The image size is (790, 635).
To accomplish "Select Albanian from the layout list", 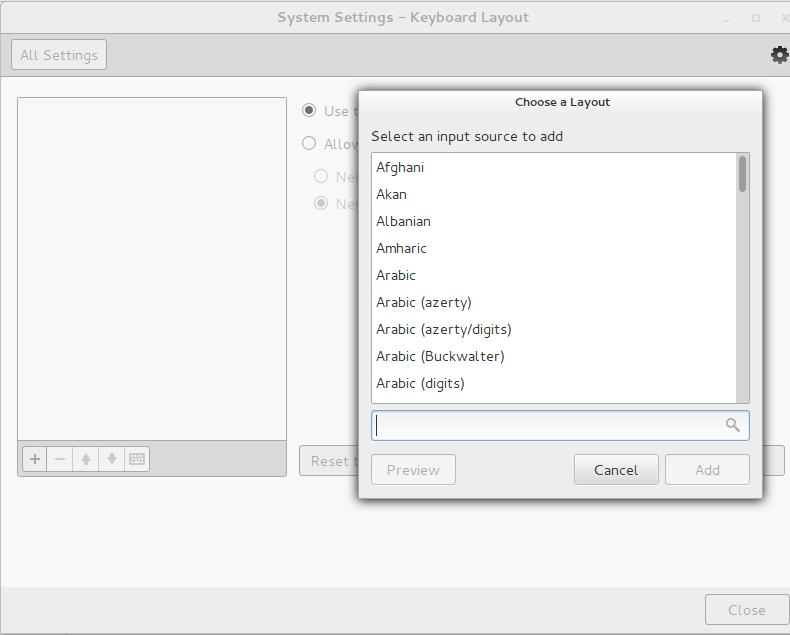I will tap(403, 221).
